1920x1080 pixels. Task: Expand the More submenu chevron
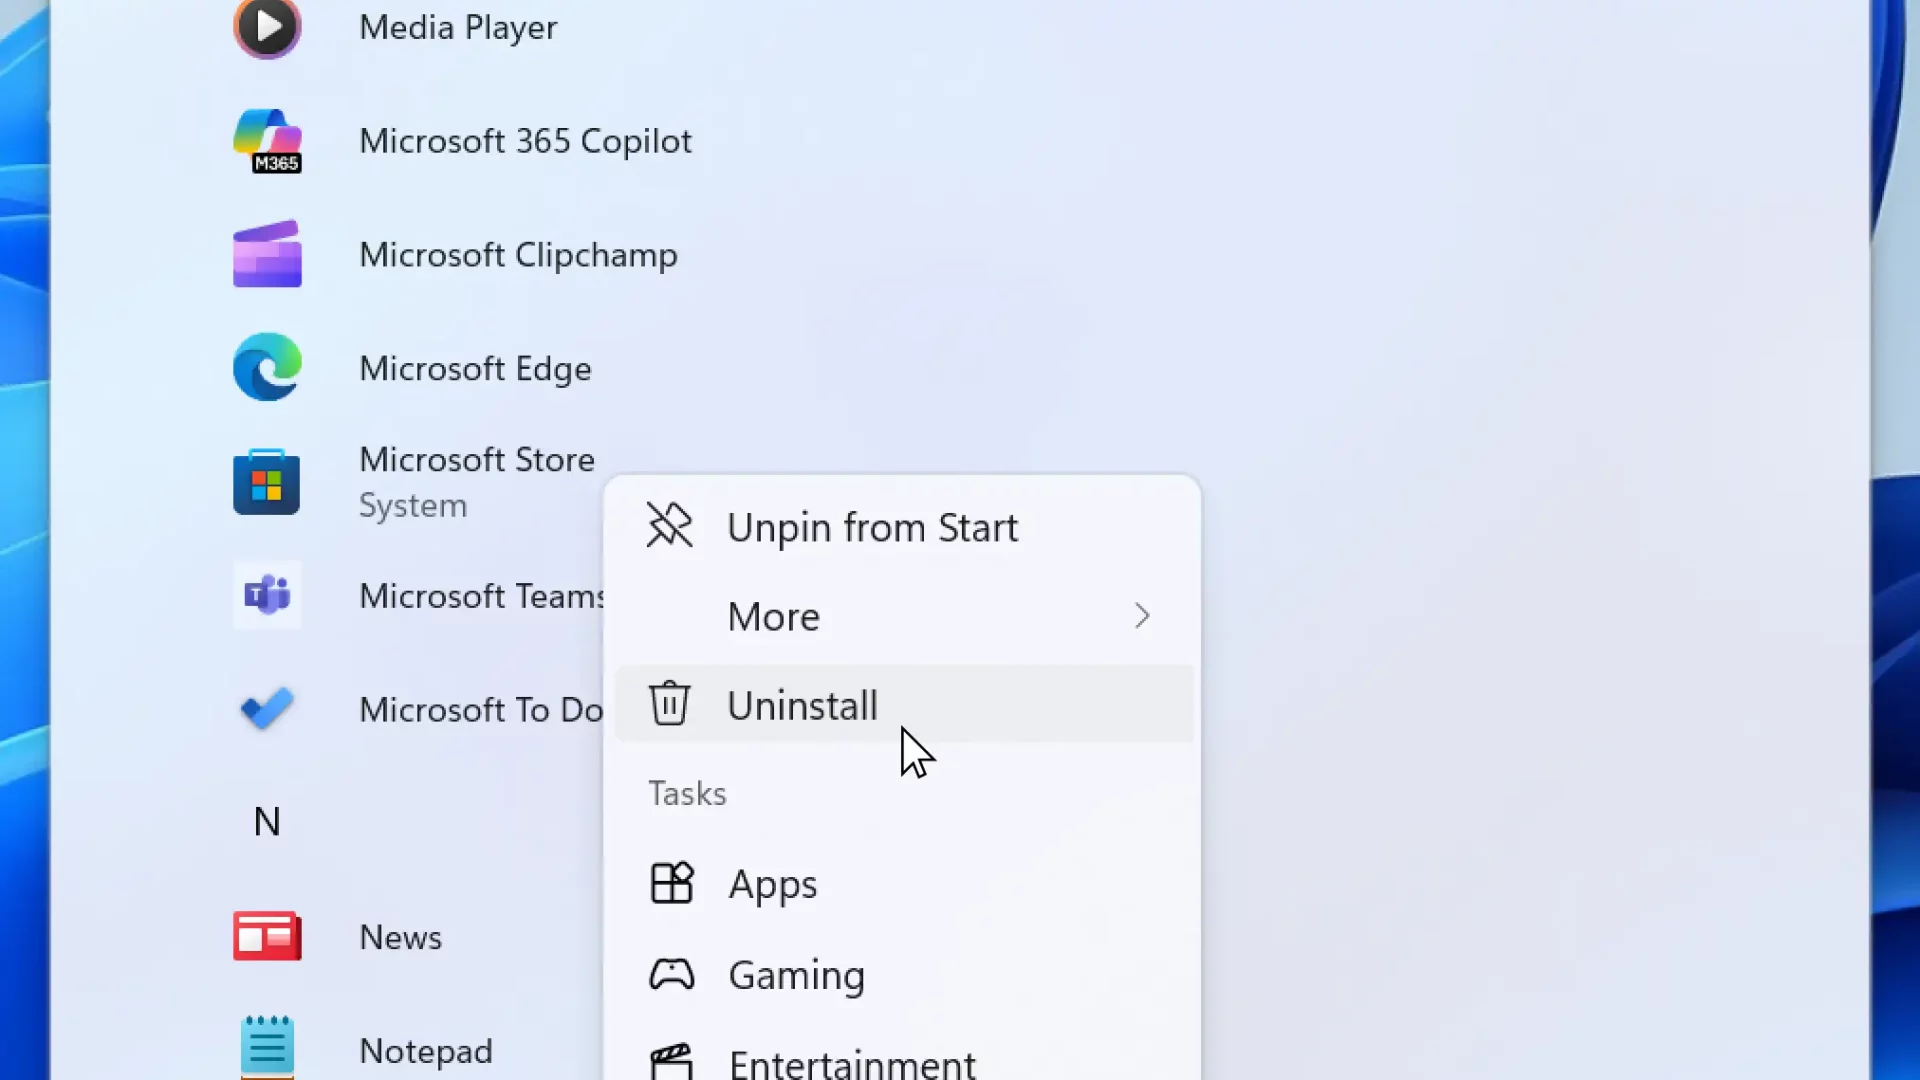coord(1142,616)
